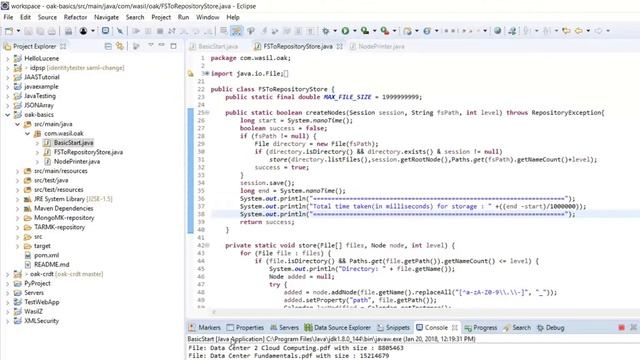640x360 pixels.
Task: Maximize the Project Explorer panel
Action: point(173,46)
